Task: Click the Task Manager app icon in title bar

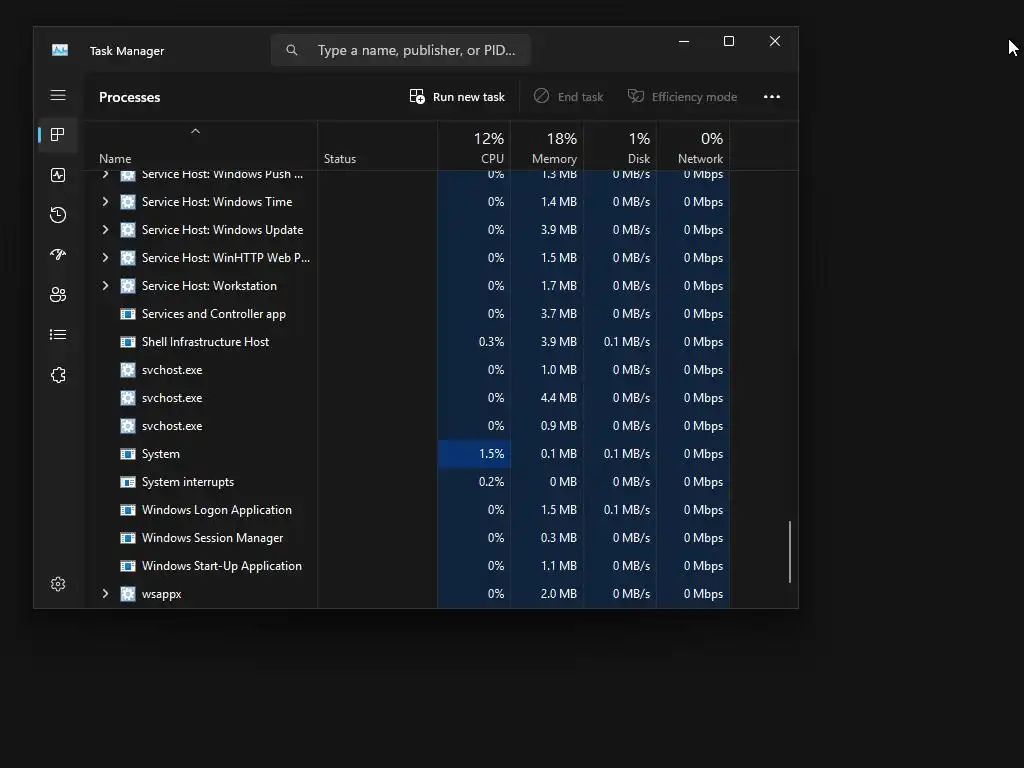Action: 60,50
